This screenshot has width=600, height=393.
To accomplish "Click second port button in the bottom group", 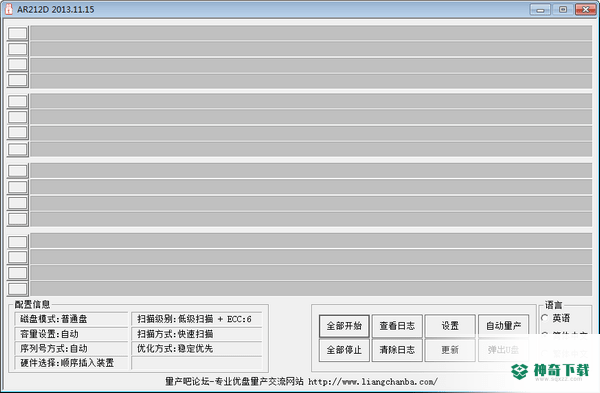I will [x=18, y=257].
